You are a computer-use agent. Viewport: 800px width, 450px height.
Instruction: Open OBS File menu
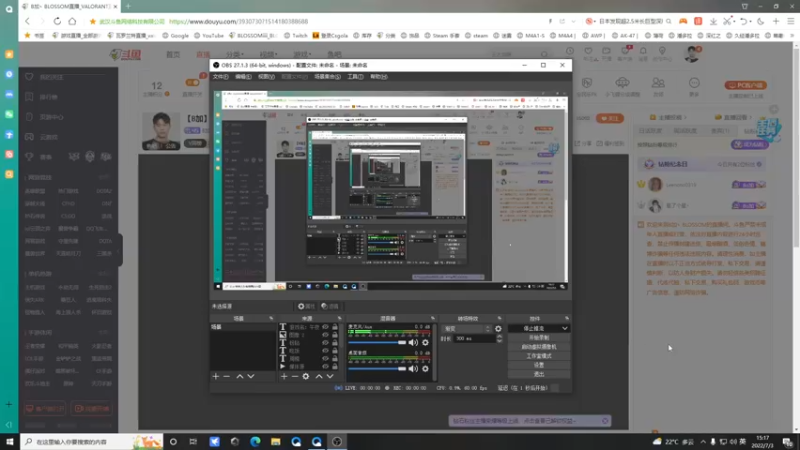tap(220, 77)
